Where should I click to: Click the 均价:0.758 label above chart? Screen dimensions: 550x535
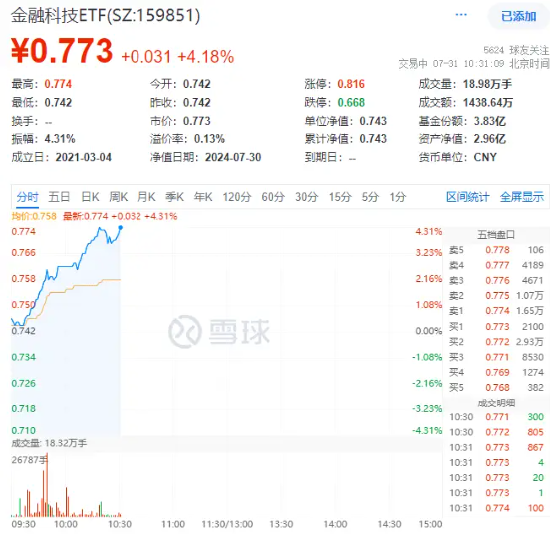(x=34, y=216)
